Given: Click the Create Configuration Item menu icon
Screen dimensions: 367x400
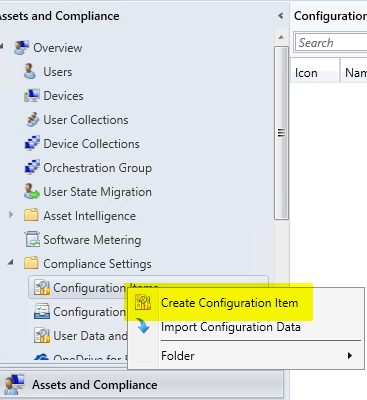Looking at the screenshot, I should (143, 303).
